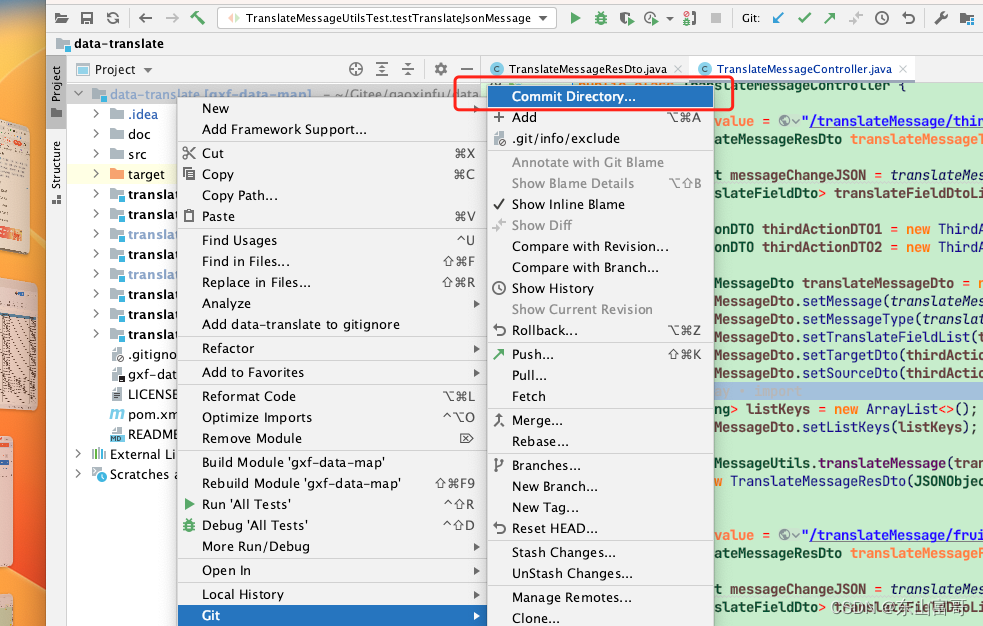The height and width of the screenshot is (626, 983).
Task: Select Pull... in Git submenu
Action: (601, 375)
